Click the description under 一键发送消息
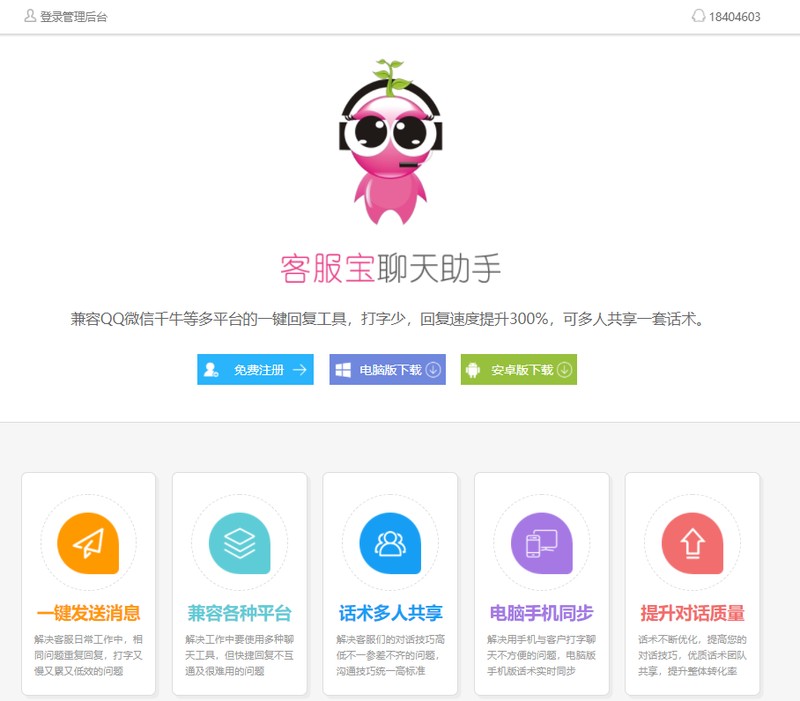Screen dimensions: 800x701 88,655
